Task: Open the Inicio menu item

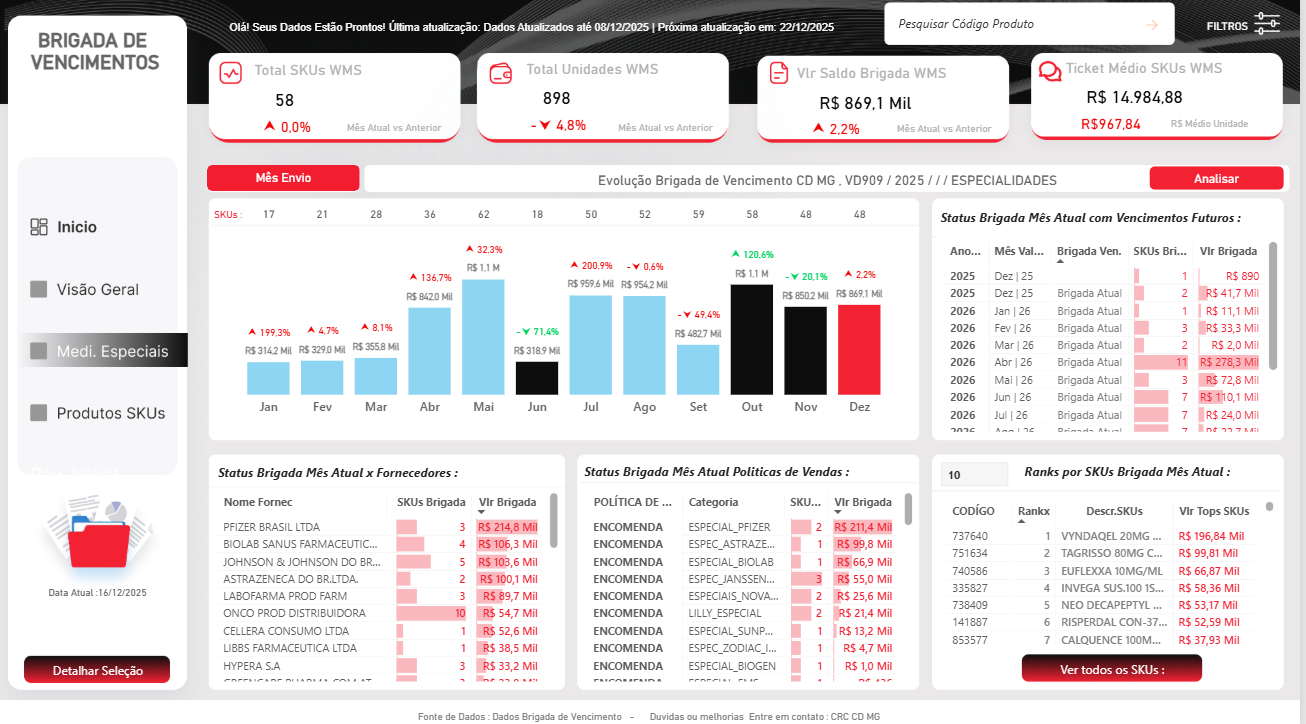Action: (x=77, y=227)
